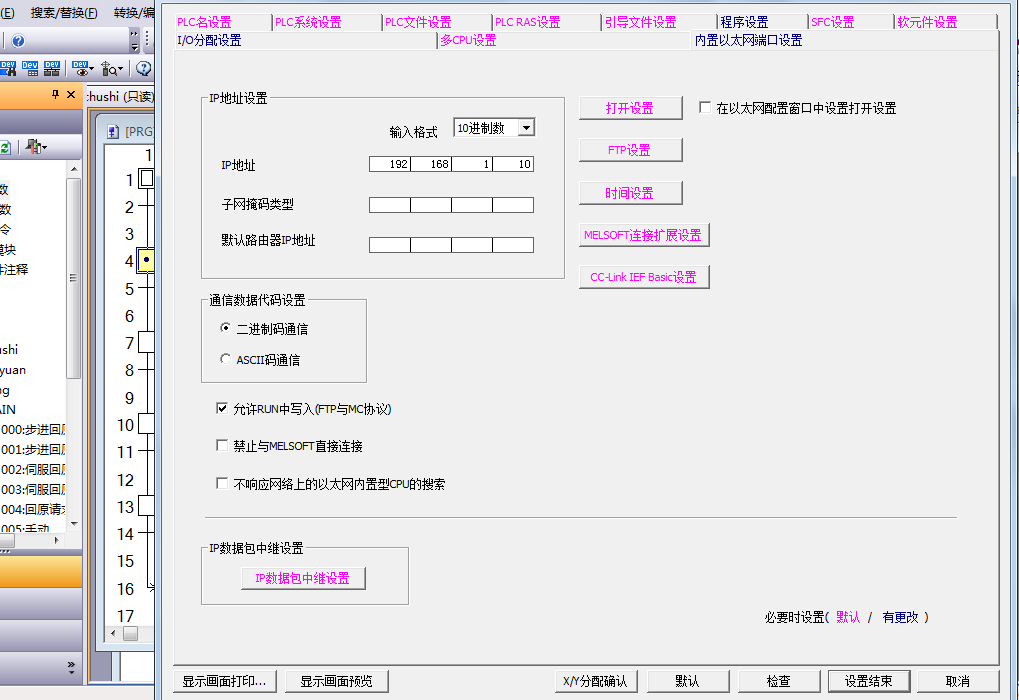Click the blue help question mark icon

18,41
